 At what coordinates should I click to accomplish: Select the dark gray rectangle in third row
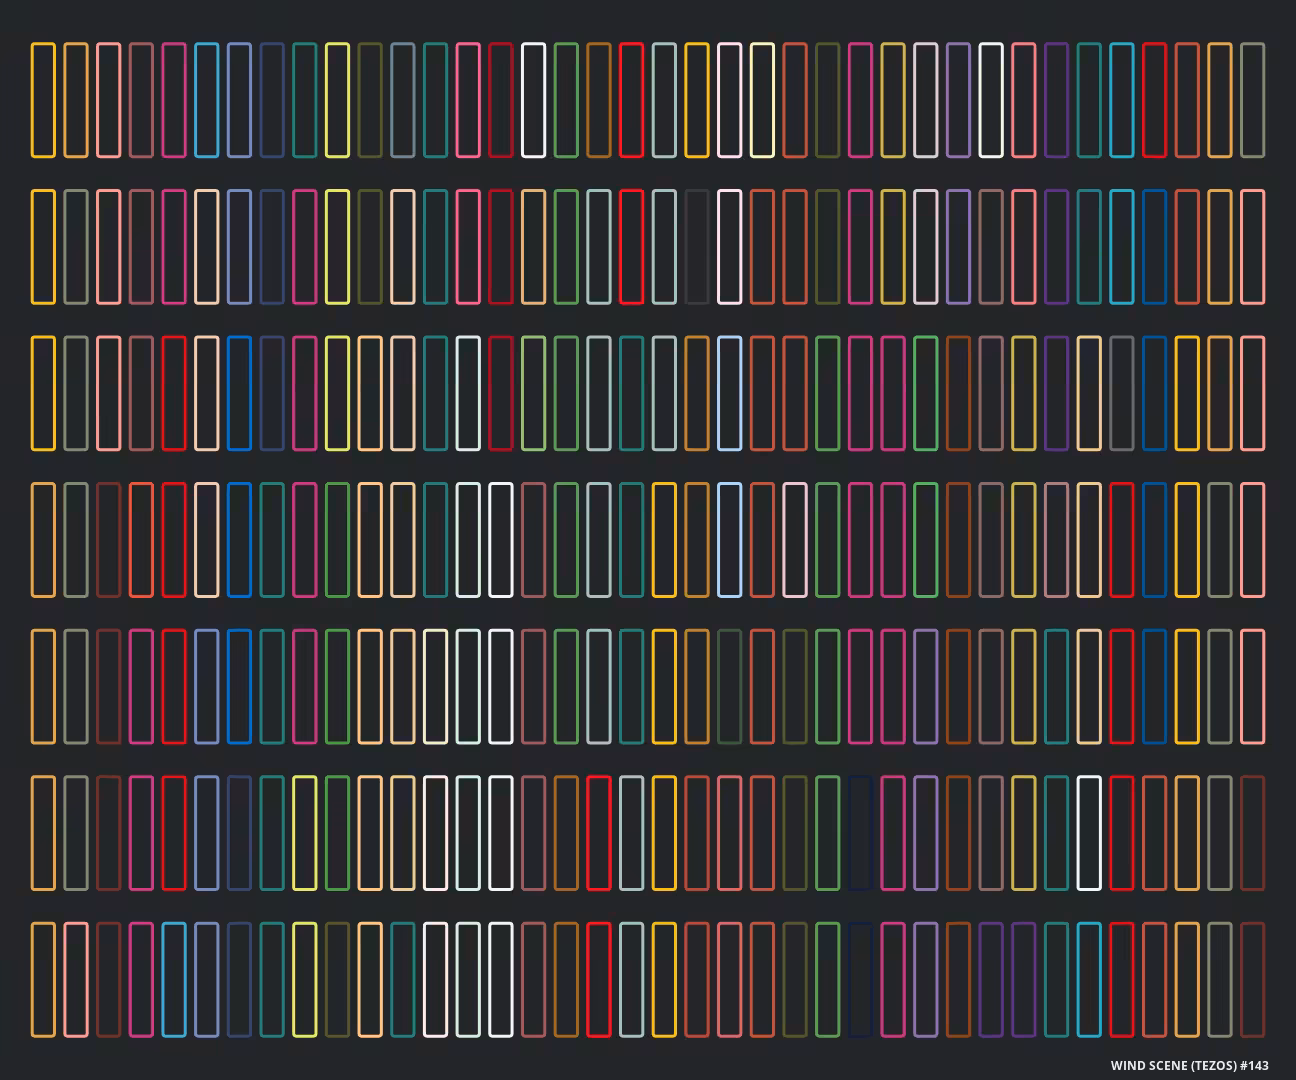pyautogui.click(x=1122, y=393)
